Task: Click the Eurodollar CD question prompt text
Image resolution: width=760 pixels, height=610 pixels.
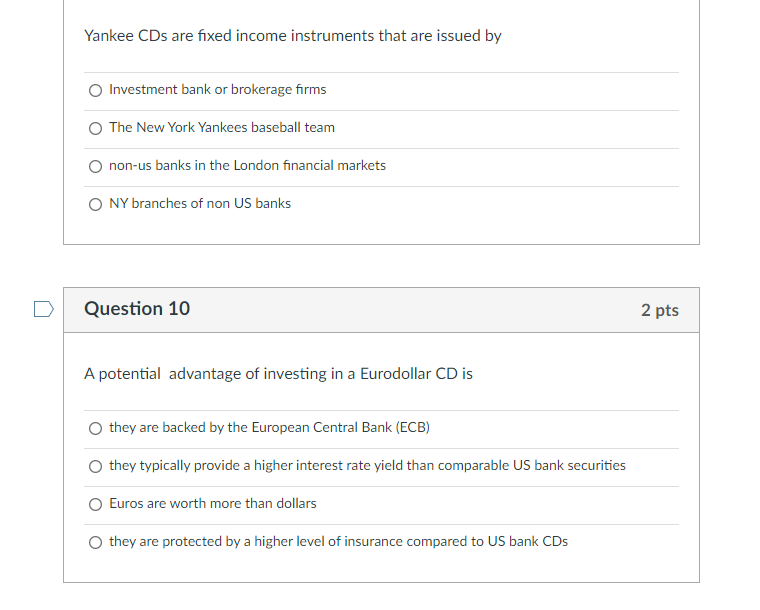Action: point(278,374)
